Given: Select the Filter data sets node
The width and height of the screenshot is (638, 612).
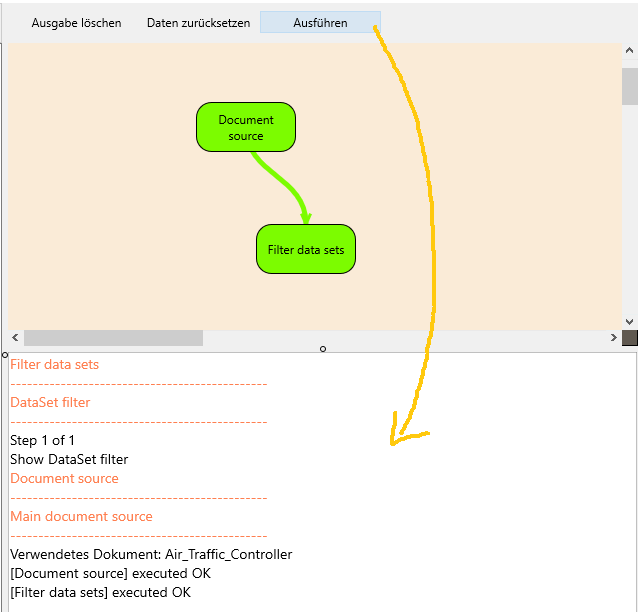Looking at the screenshot, I should 306,249.
